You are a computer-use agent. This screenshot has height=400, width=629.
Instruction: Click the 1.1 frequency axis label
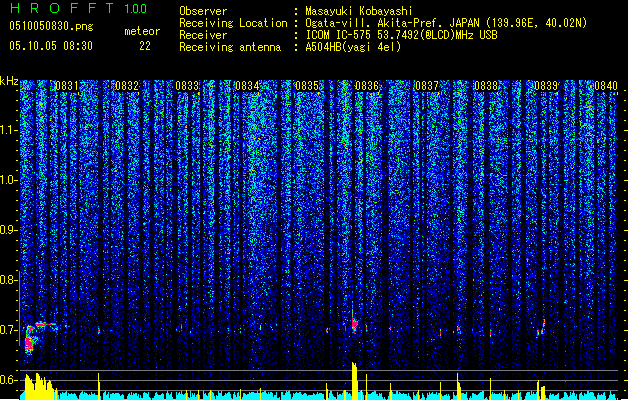[8, 130]
